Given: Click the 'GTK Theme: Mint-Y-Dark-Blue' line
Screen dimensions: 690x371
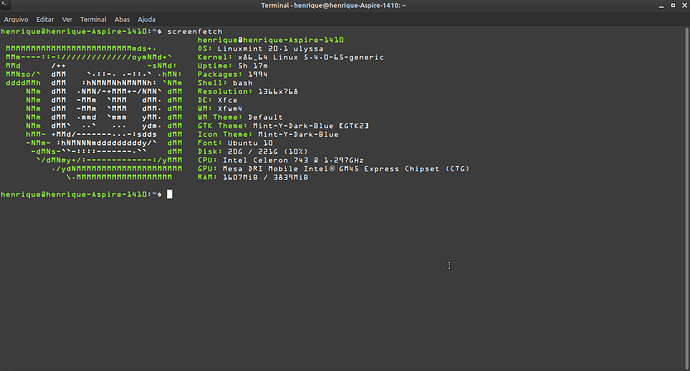Looking at the screenshot, I should point(283,126).
